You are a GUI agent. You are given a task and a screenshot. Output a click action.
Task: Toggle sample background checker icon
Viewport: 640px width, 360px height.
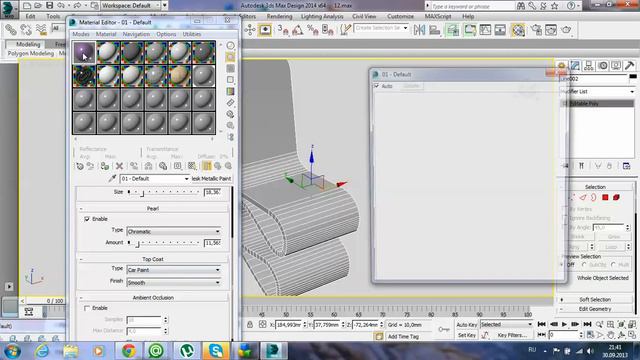click(x=231, y=68)
